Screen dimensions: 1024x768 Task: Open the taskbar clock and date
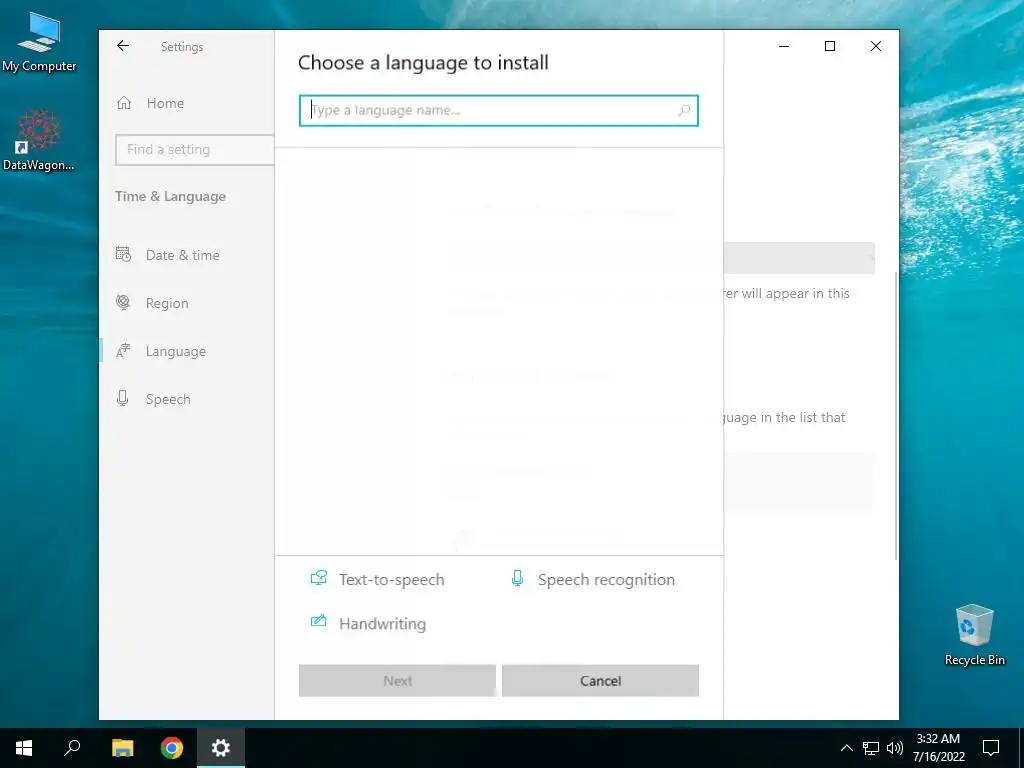[x=938, y=748]
